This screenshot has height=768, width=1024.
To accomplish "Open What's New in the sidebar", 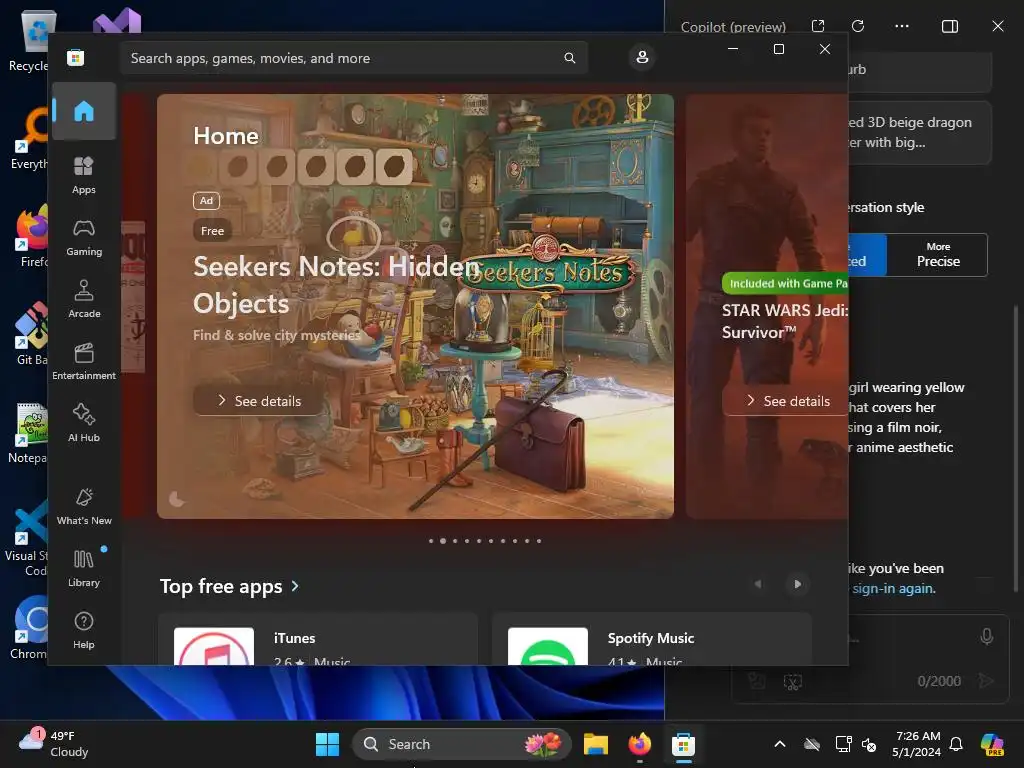I will (x=84, y=506).
